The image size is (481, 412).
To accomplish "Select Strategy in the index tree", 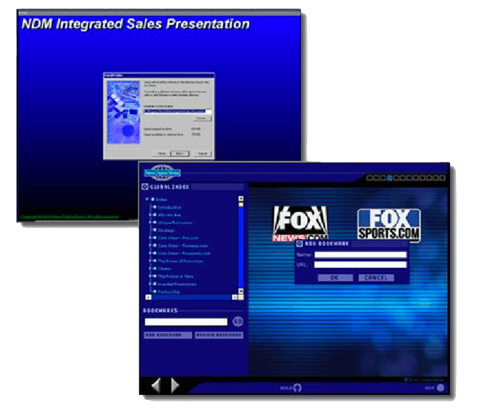I will pos(166,230).
